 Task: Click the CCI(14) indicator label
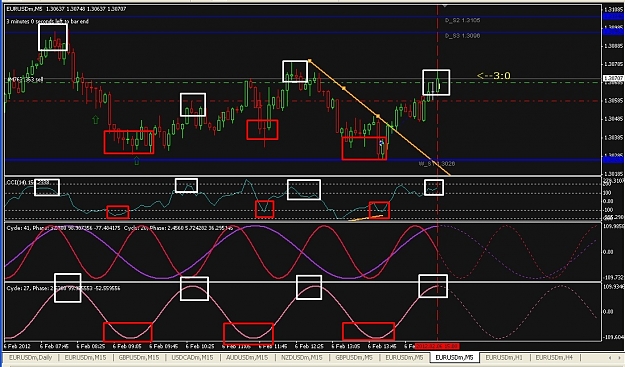pyautogui.click(x=28, y=182)
